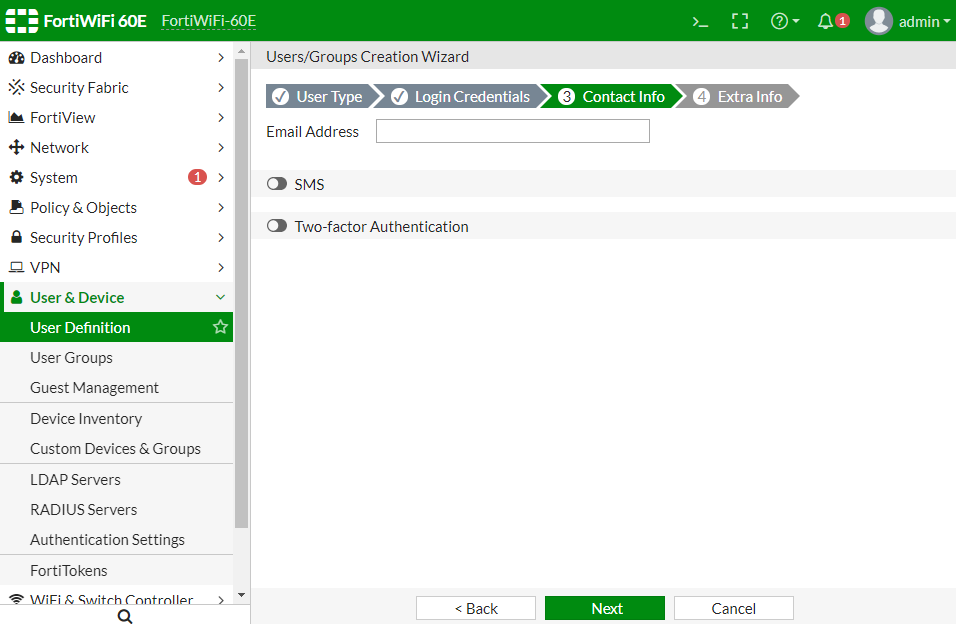Click the VPN laptop icon
This screenshot has width=956, height=624.
pos(16,267)
